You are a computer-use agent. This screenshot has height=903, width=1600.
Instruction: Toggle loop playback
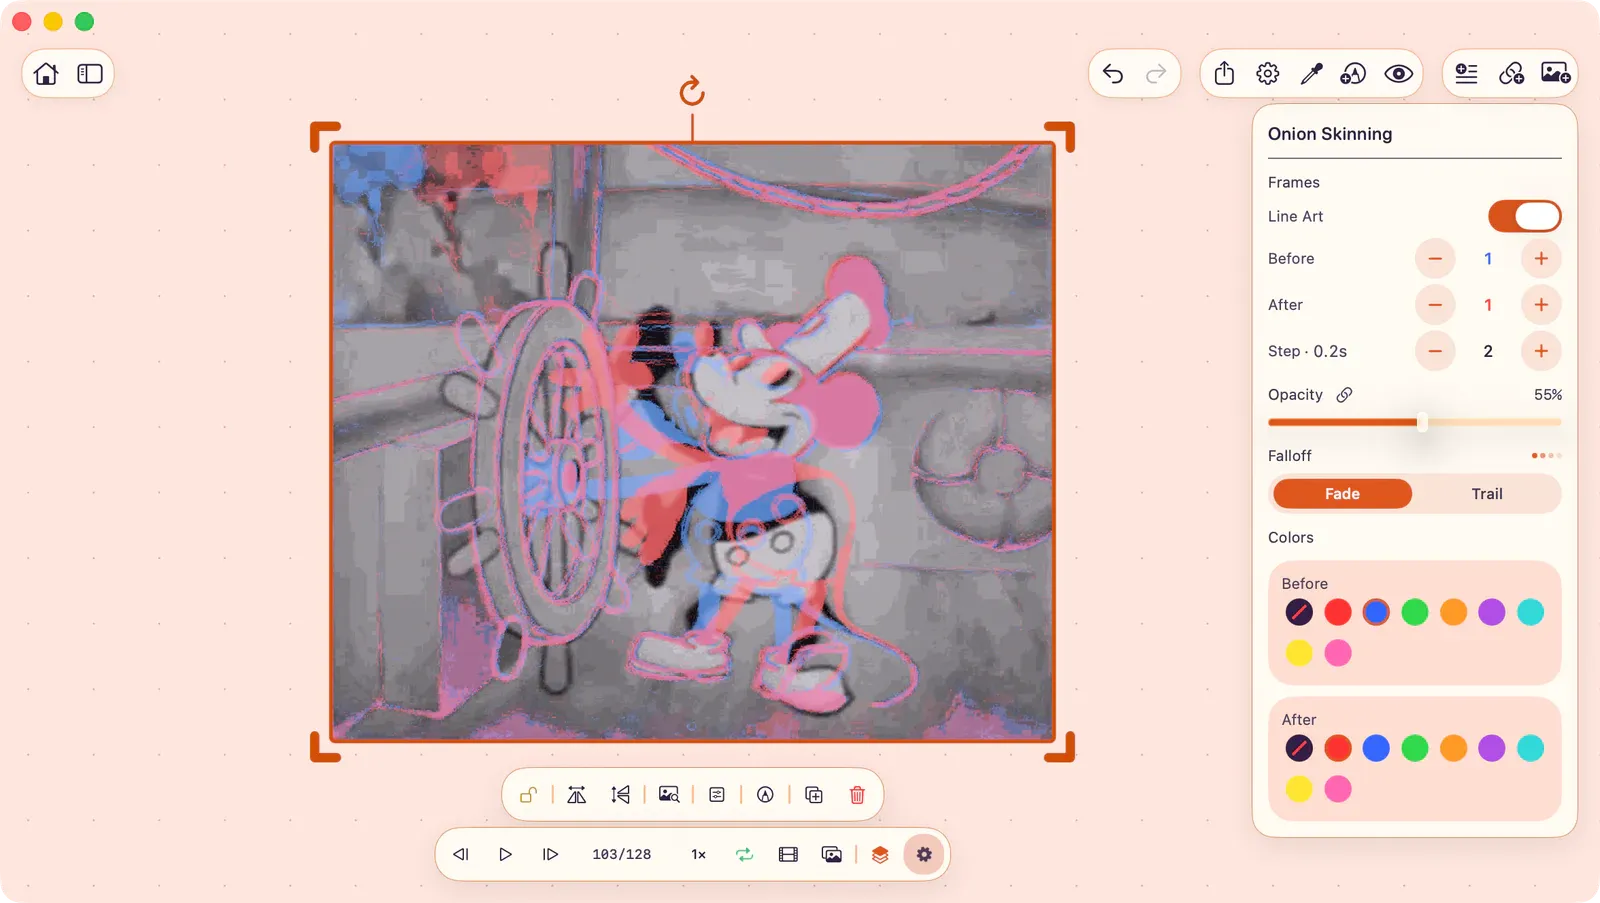point(744,854)
